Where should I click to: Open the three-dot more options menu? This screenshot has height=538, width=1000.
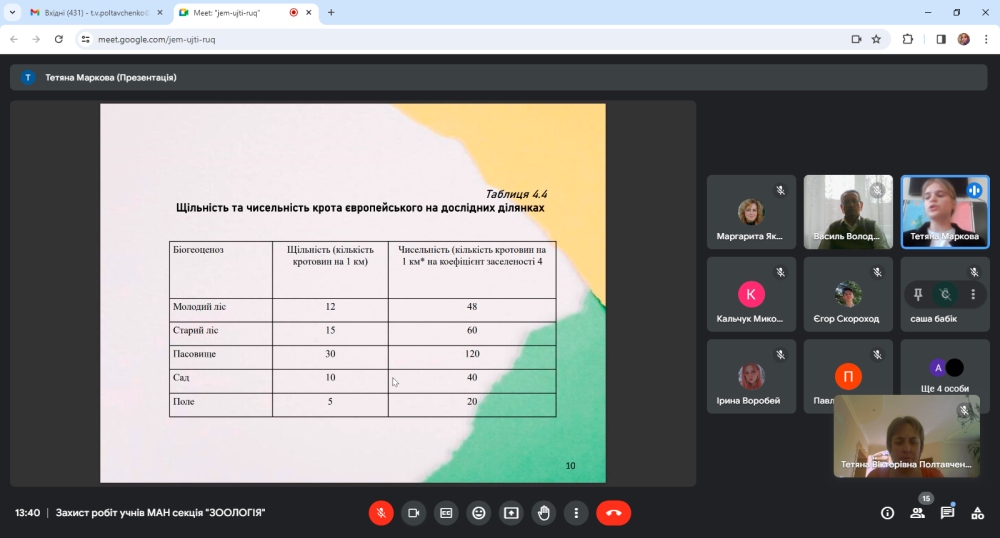coord(576,513)
